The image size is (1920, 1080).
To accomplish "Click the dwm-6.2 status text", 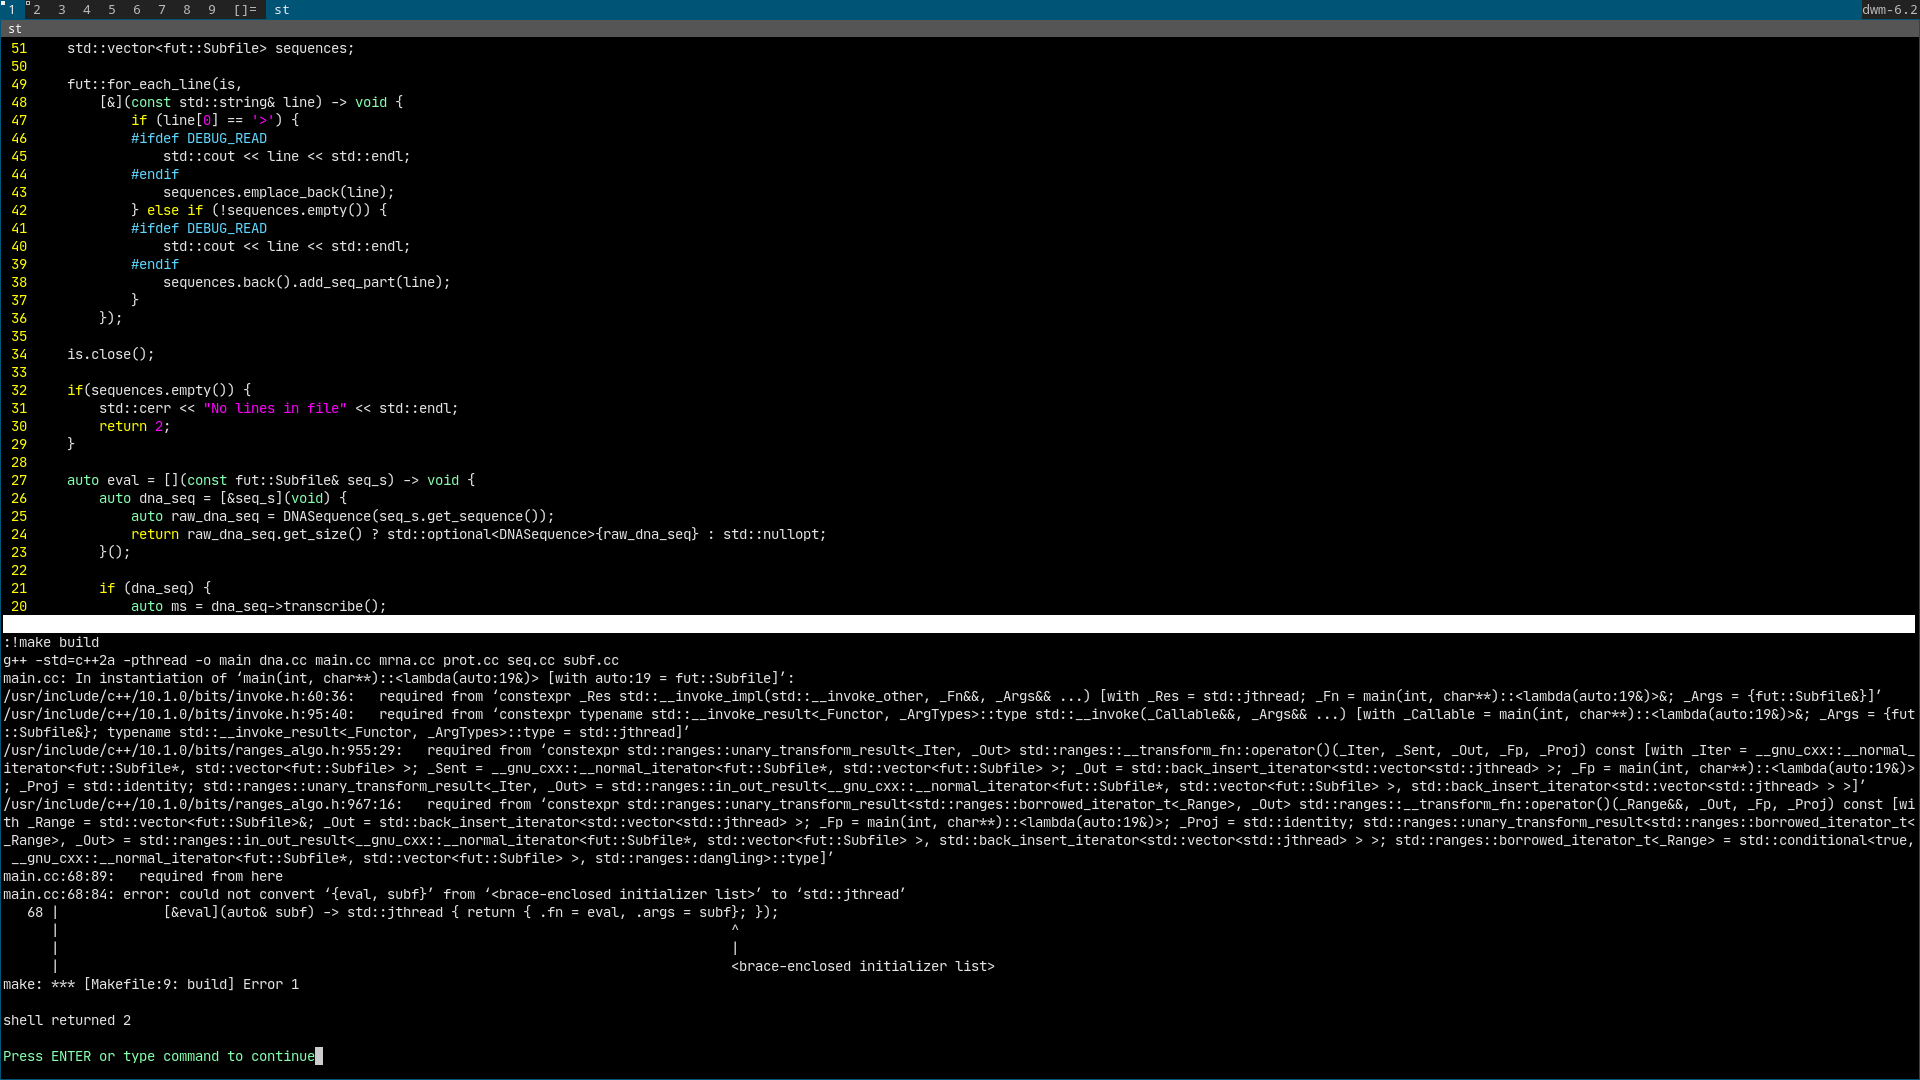I will click(1889, 9).
